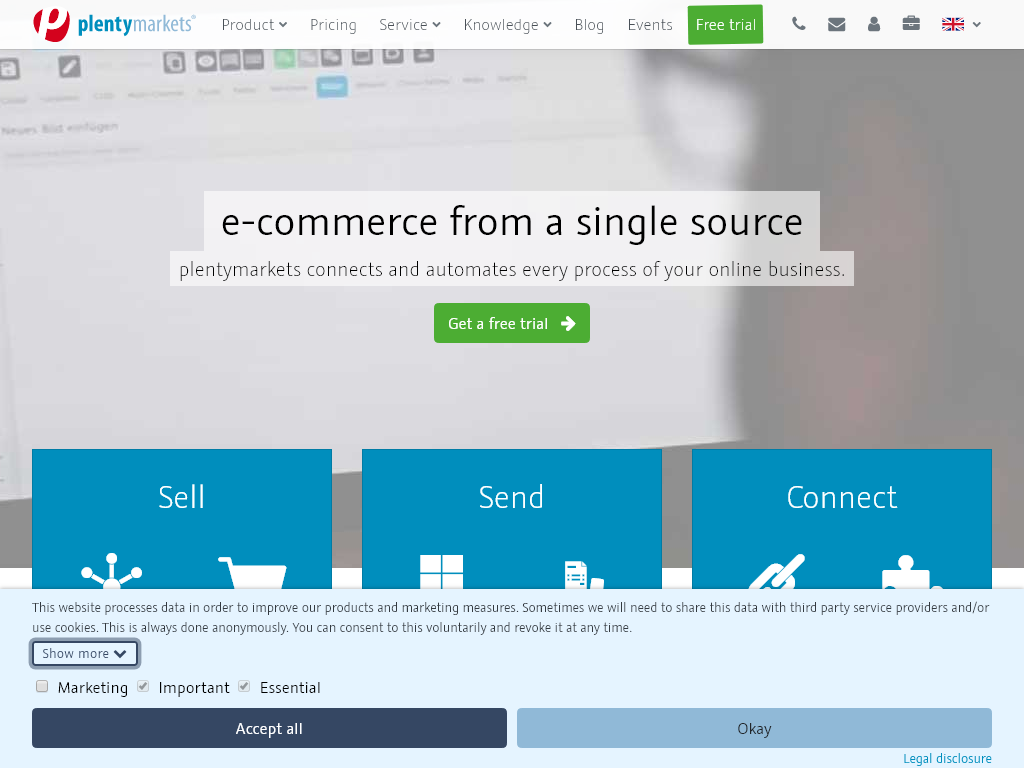Go to the Blog menu item
This screenshot has height=768, width=1024.
[x=589, y=25]
